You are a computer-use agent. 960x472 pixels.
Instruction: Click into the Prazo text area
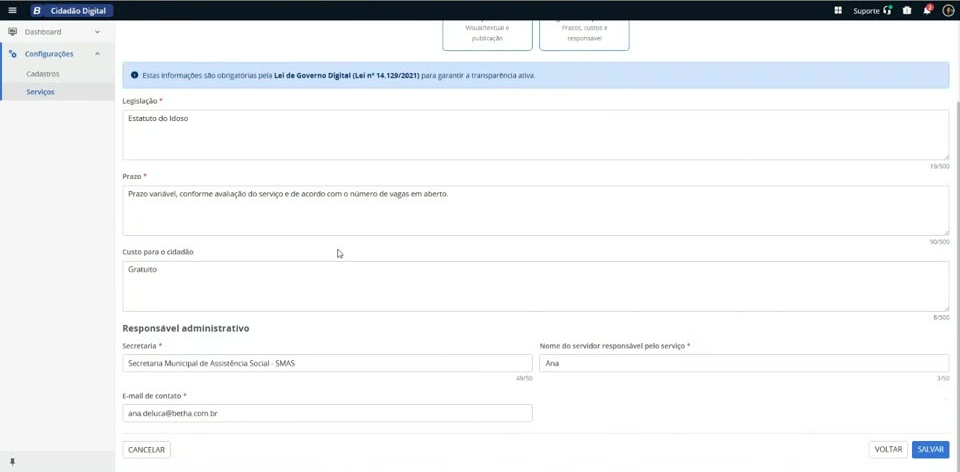click(536, 211)
